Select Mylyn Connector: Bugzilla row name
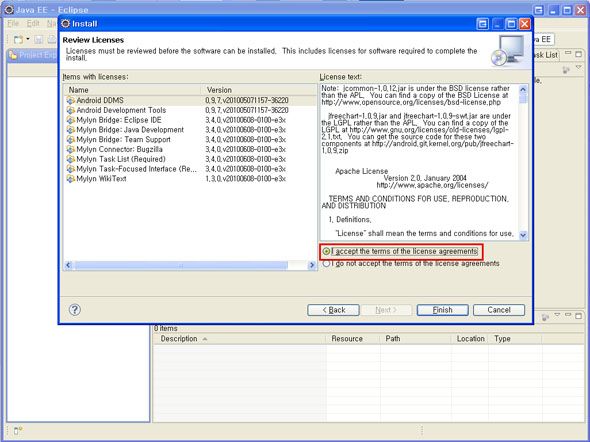590x442 pixels. click(x=119, y=149)
